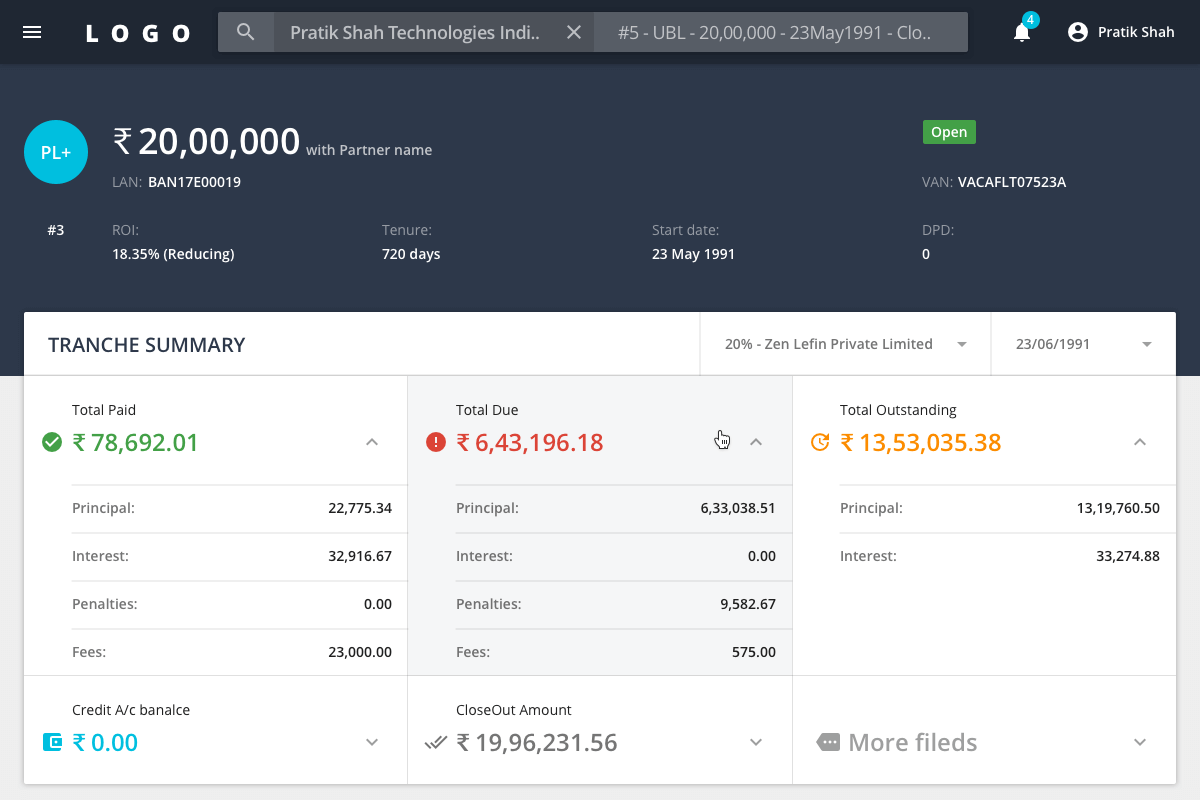Click the green checkmark beside Total Paid
The height and width of the screenshot is (800, 1200).
(52, 442)
